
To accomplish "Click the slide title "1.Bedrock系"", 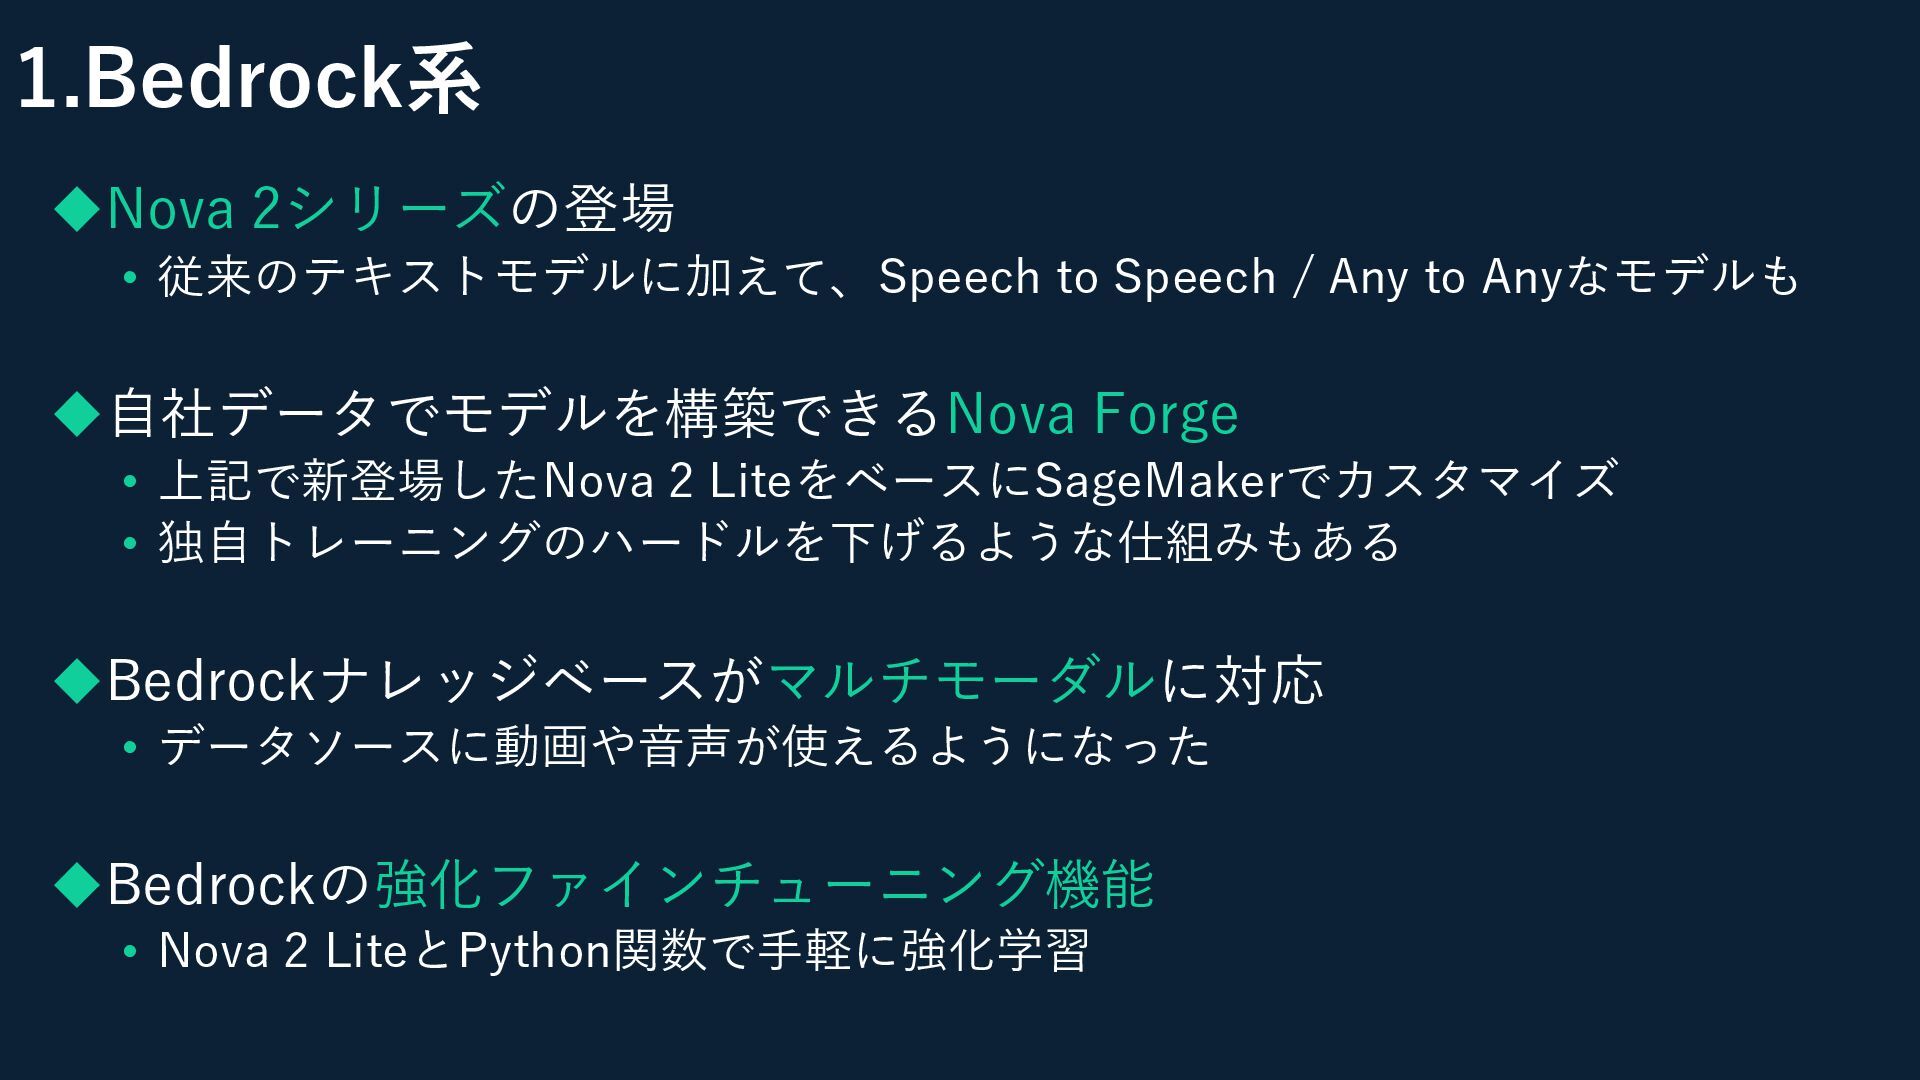I will click(249, 80).
